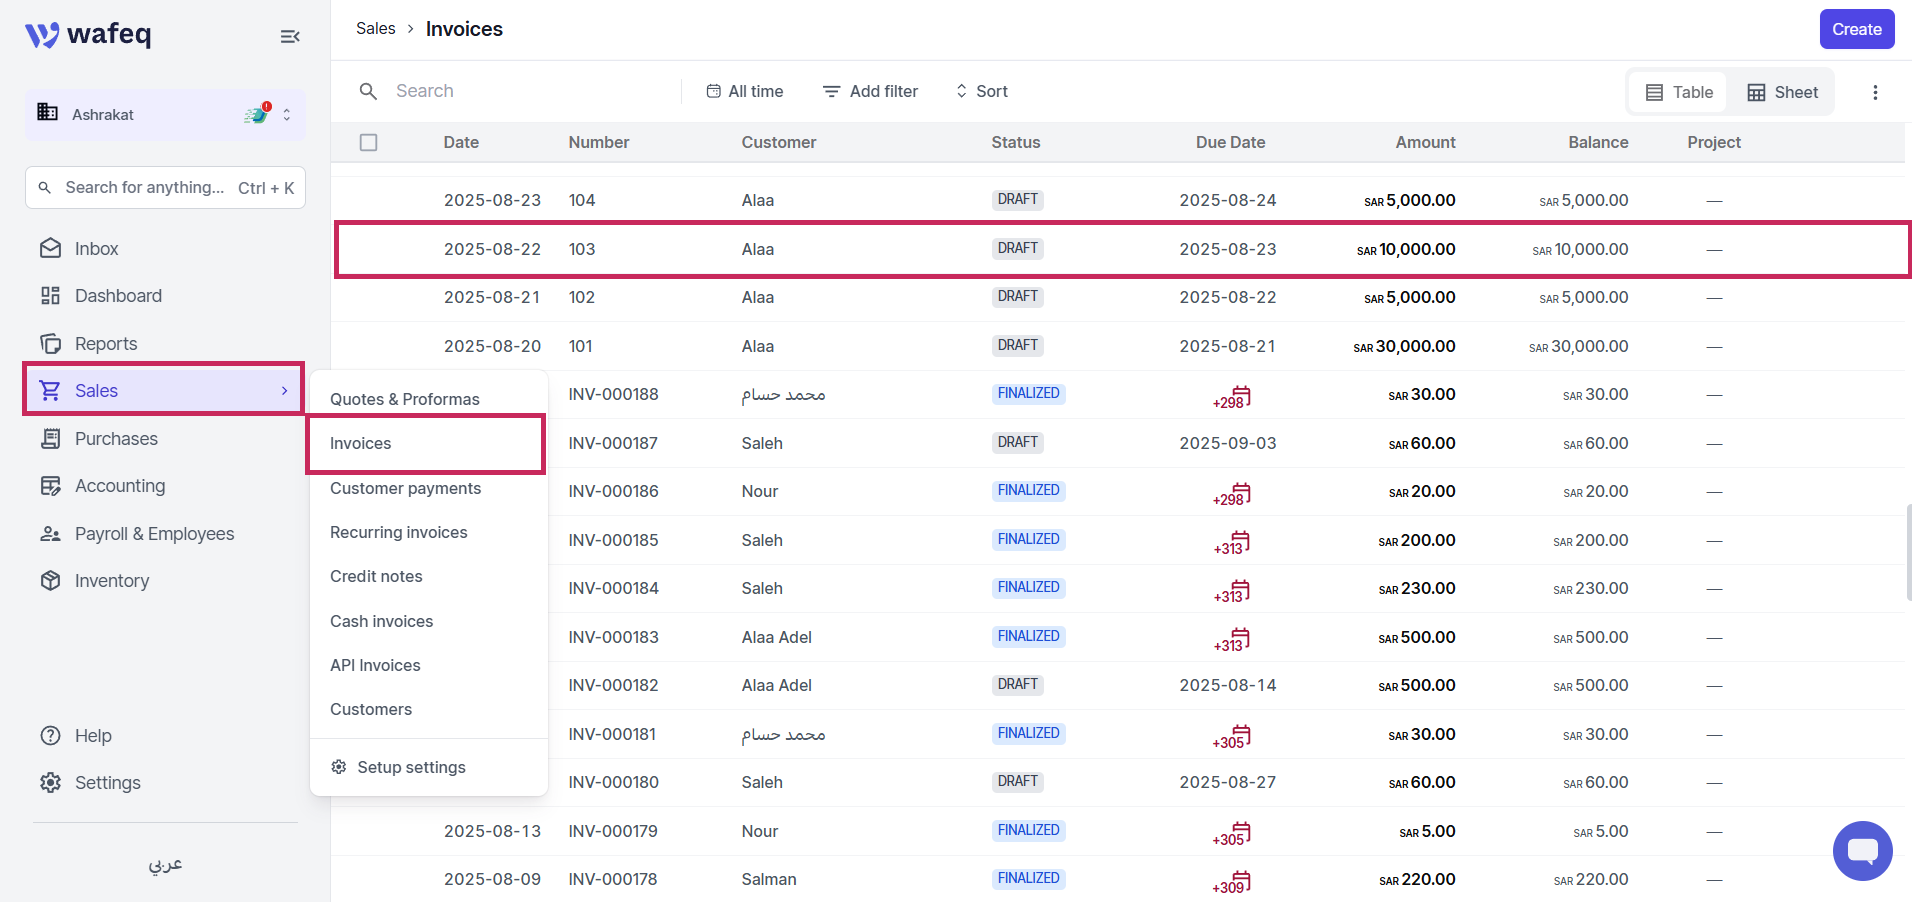Switch language to Arabic (عربي)
This screenshot has width=1912, height=902.
pyautogui.click(x=165, y=865)
